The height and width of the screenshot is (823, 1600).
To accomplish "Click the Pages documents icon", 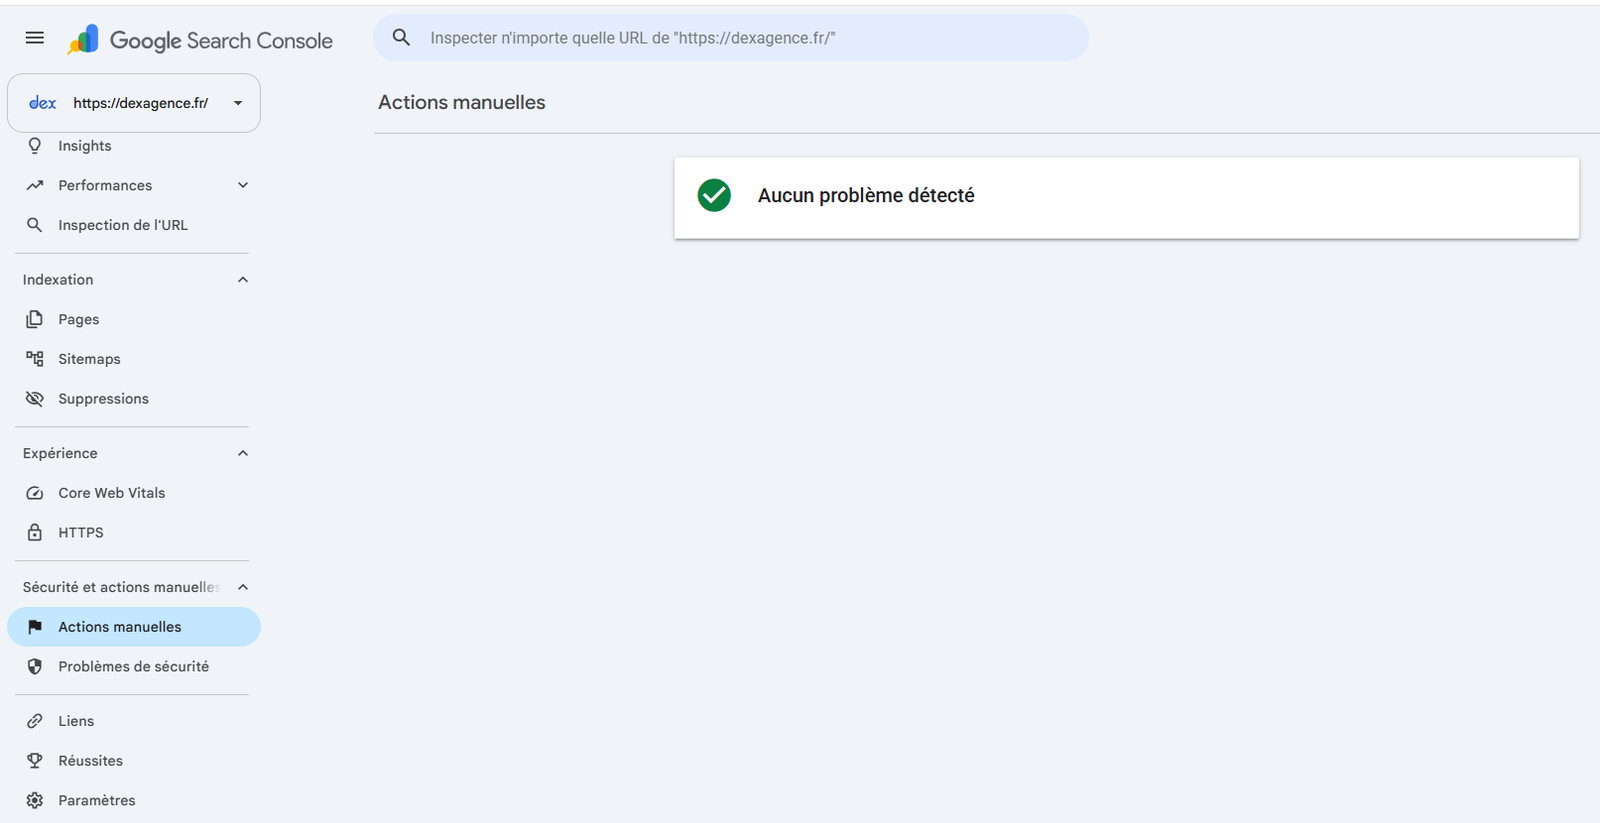I will 35,319.
